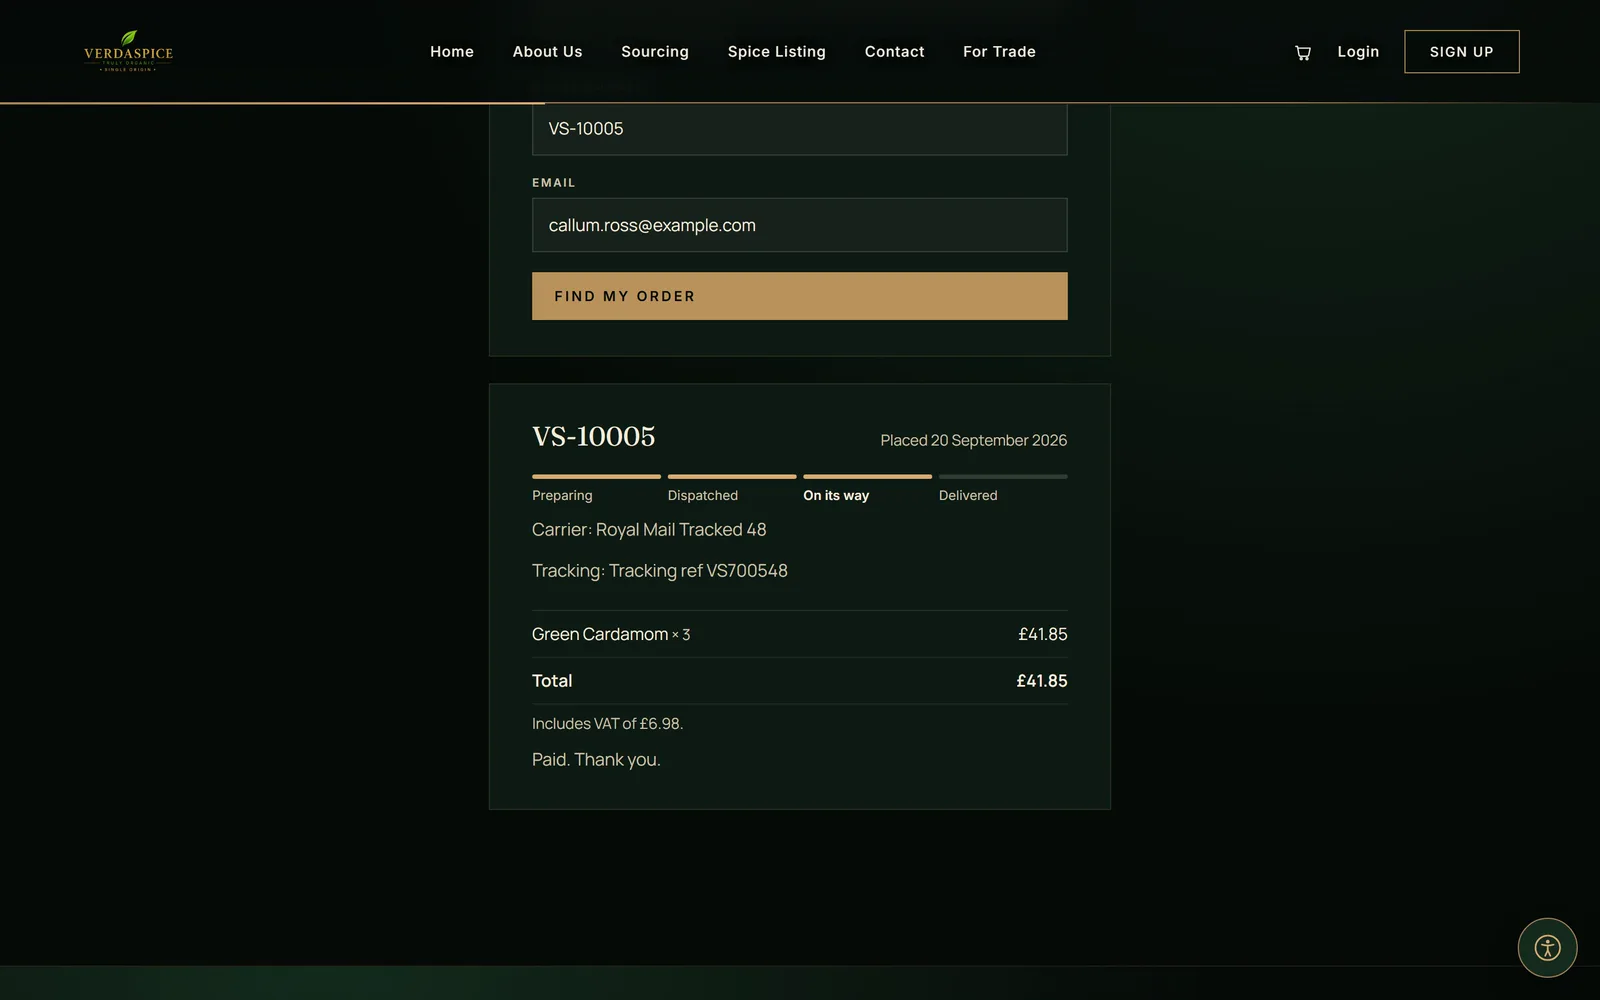Open the accessibility options button

tap(1547, 948)
